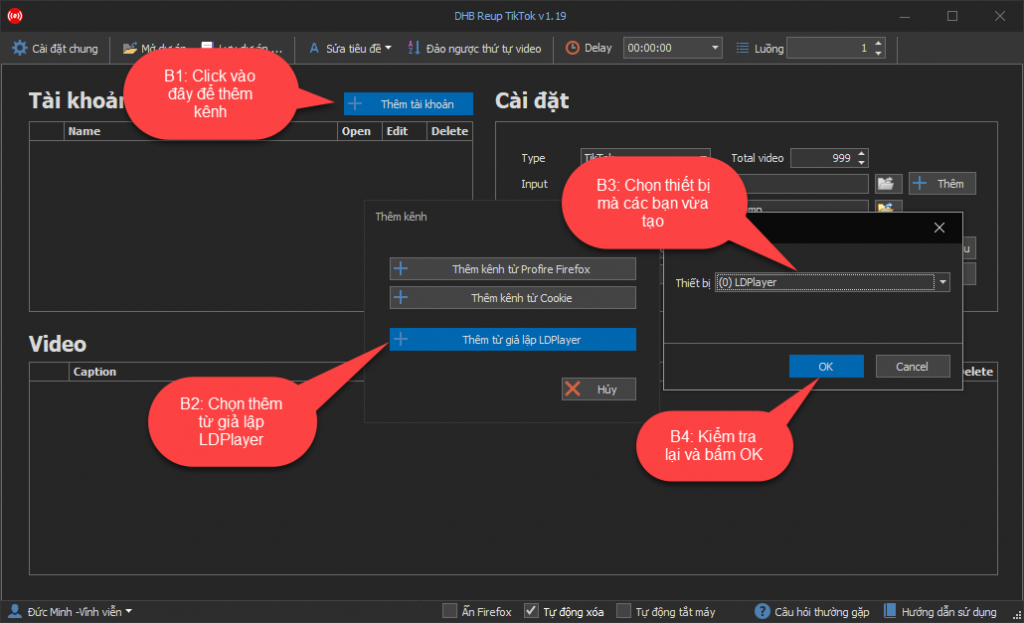Screen dimensions: 1024x623
Task: Click the DHB Reup TikTok app icon
Action: coord(14,16)
